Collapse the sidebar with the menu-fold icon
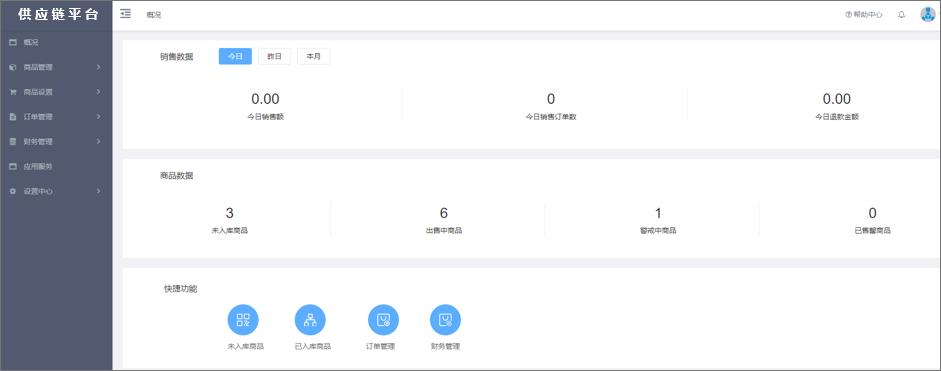This screenshot has width=942, height=371. 126,14
